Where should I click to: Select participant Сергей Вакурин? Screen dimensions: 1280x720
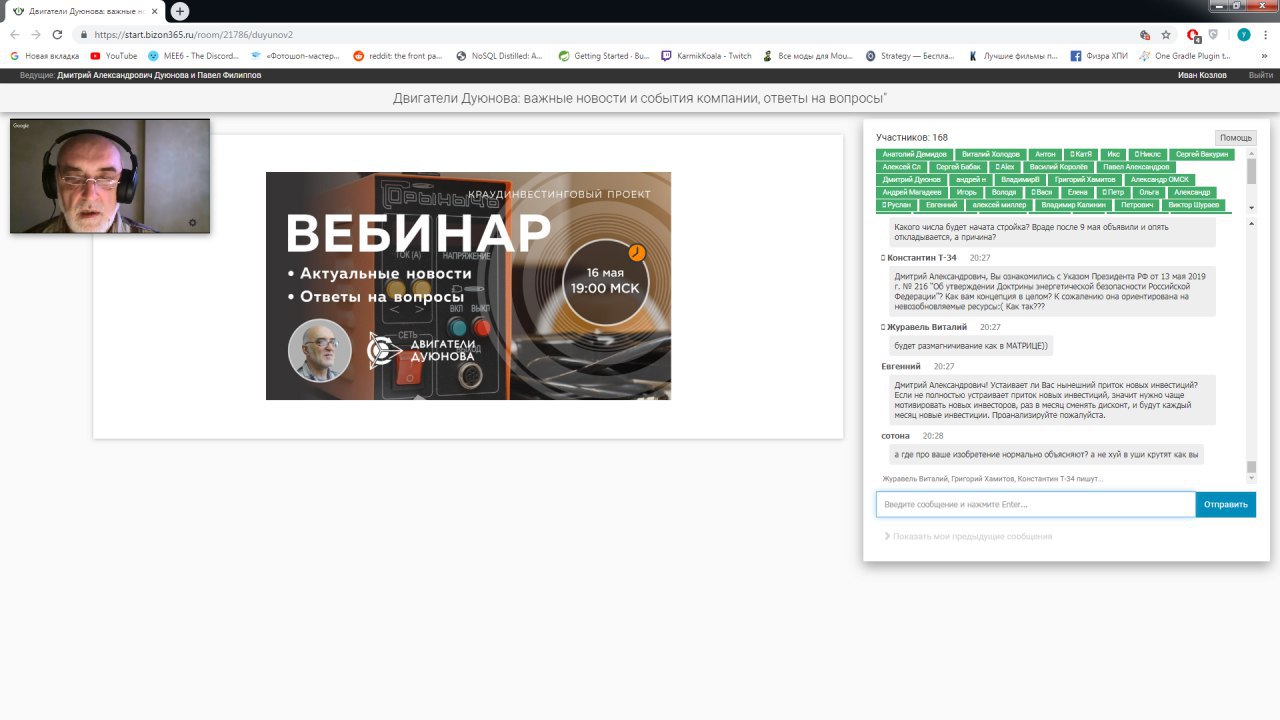pos(1202,154)
